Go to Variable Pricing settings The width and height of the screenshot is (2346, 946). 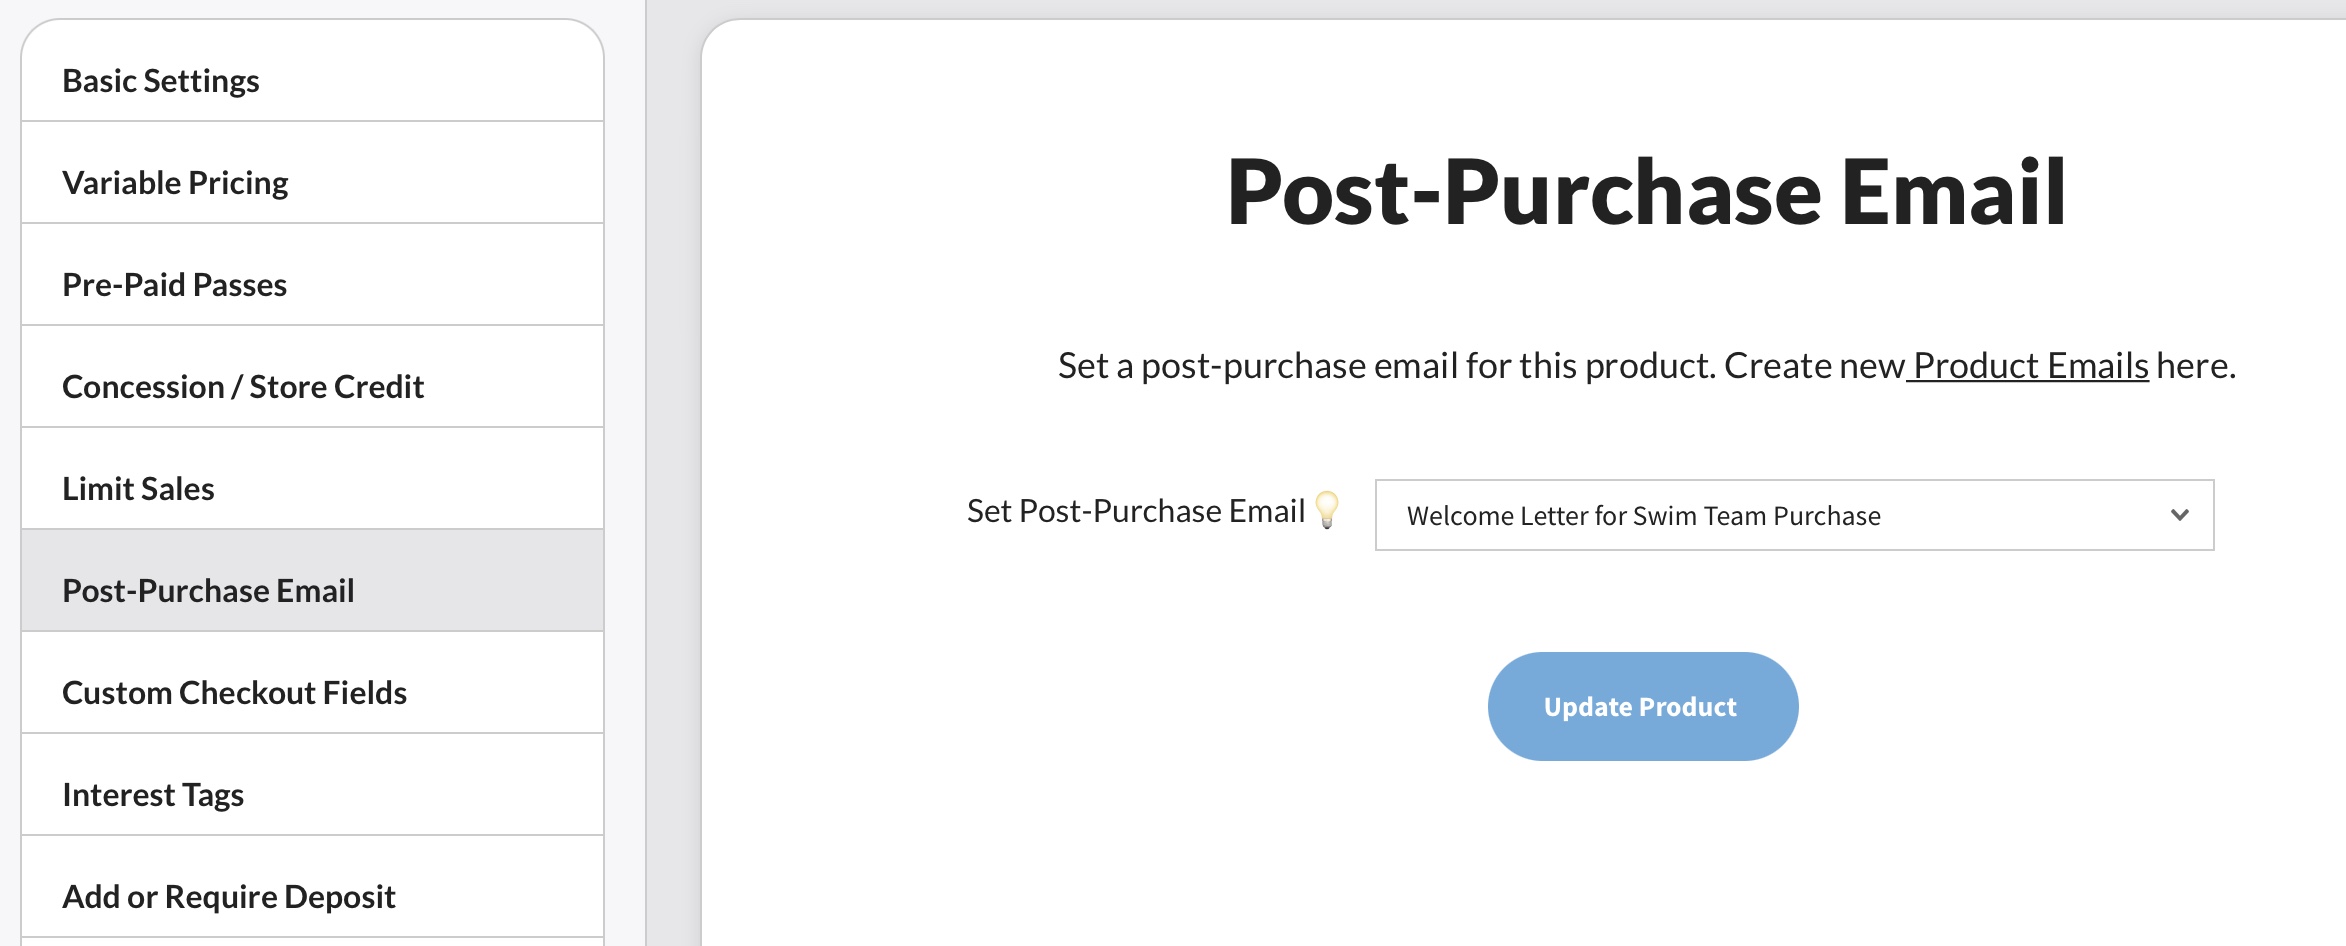[x=175, y=183]
